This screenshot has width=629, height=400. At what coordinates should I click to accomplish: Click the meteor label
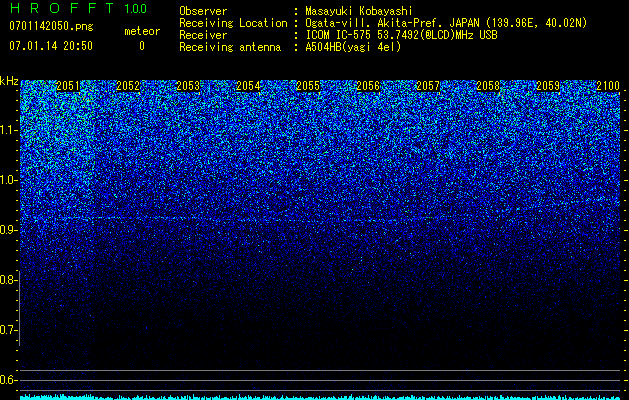coord(142,31)
